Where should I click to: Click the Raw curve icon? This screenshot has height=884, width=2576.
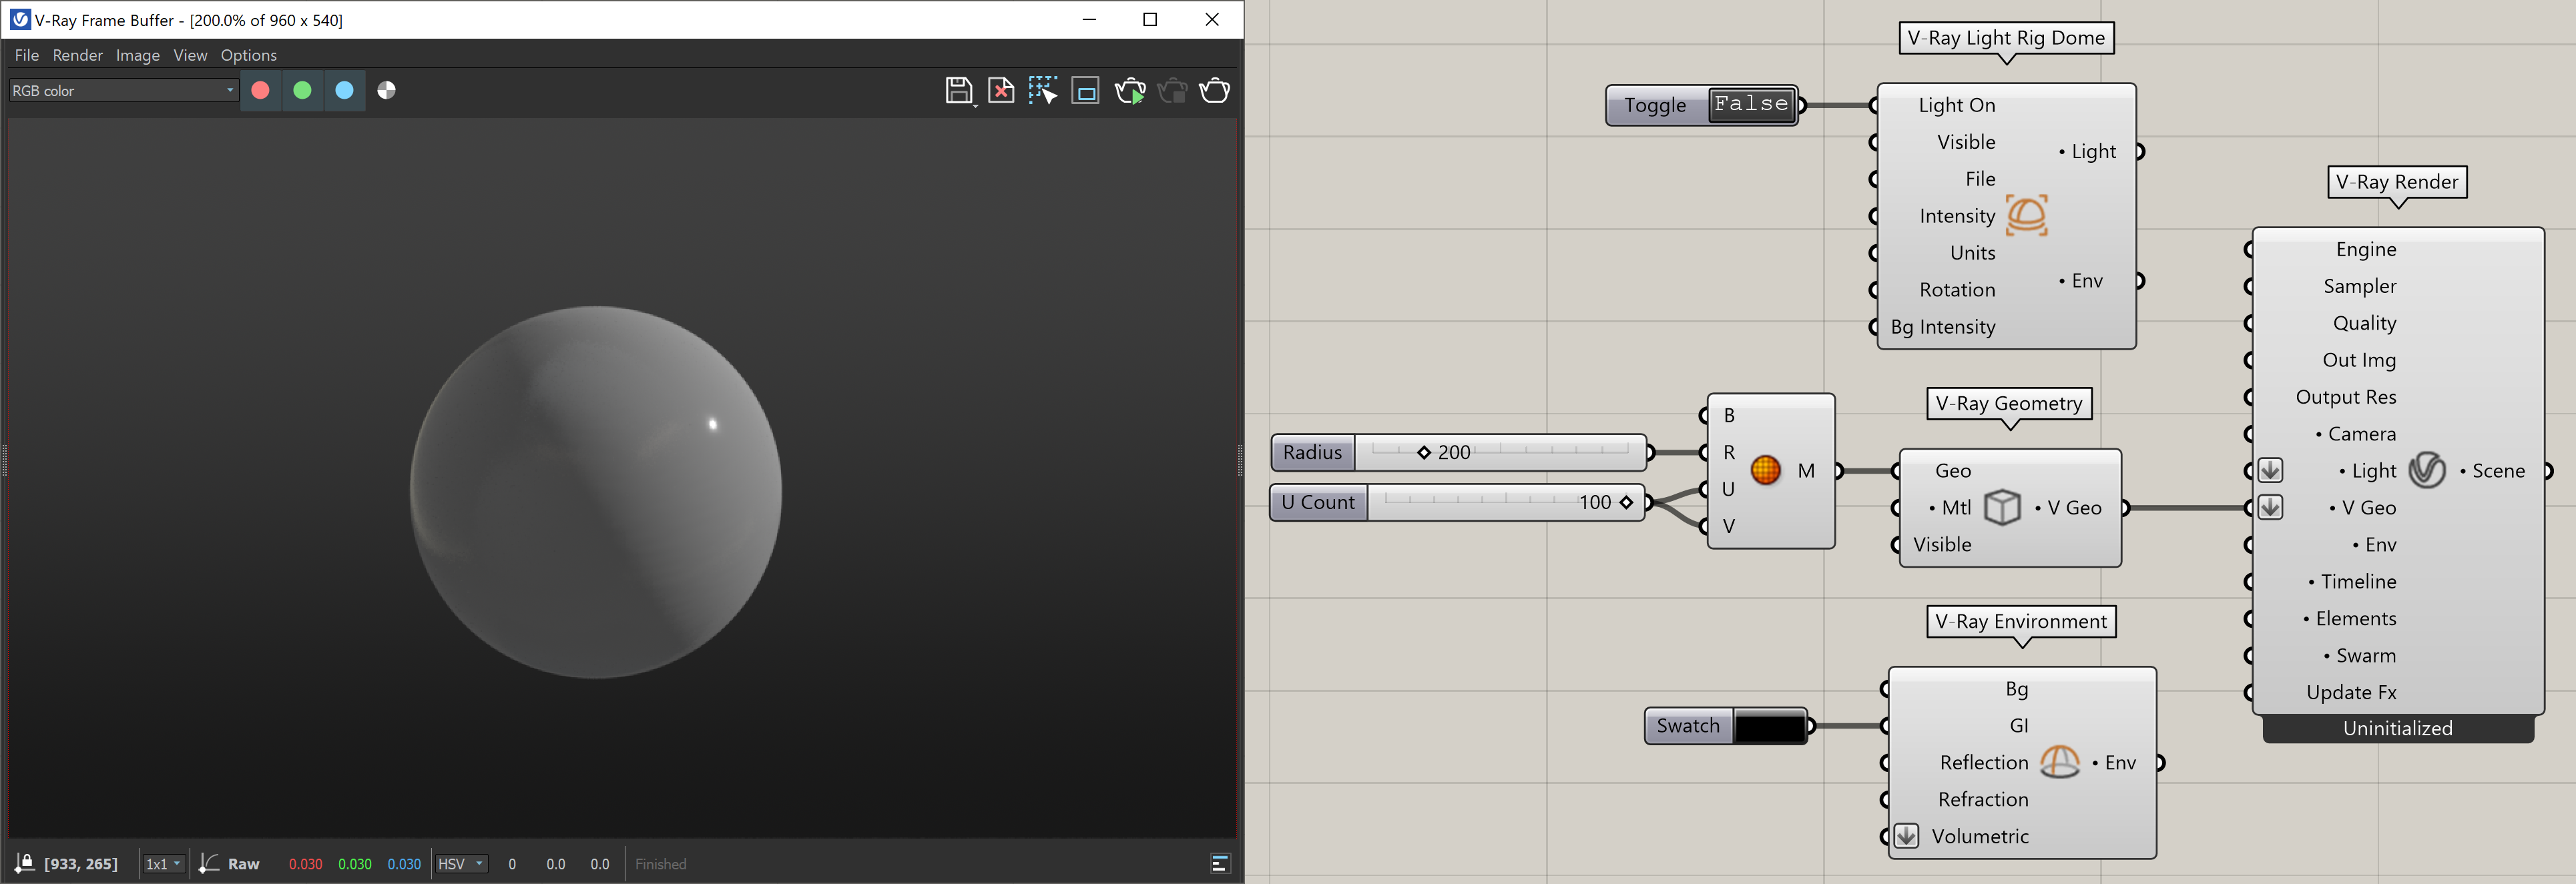(208, 864)
